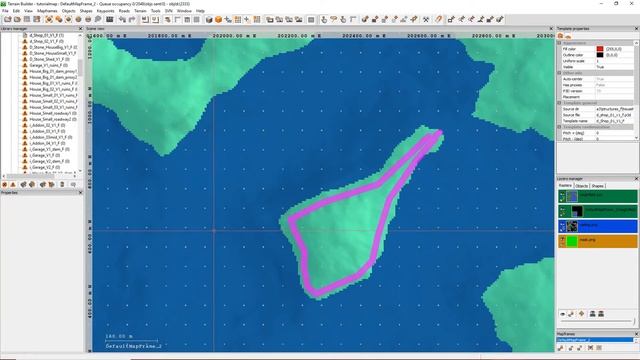Collapse the Template randomization section
Image resolution: width=640 pixels, height=360 pixels.
pos(559,127)
